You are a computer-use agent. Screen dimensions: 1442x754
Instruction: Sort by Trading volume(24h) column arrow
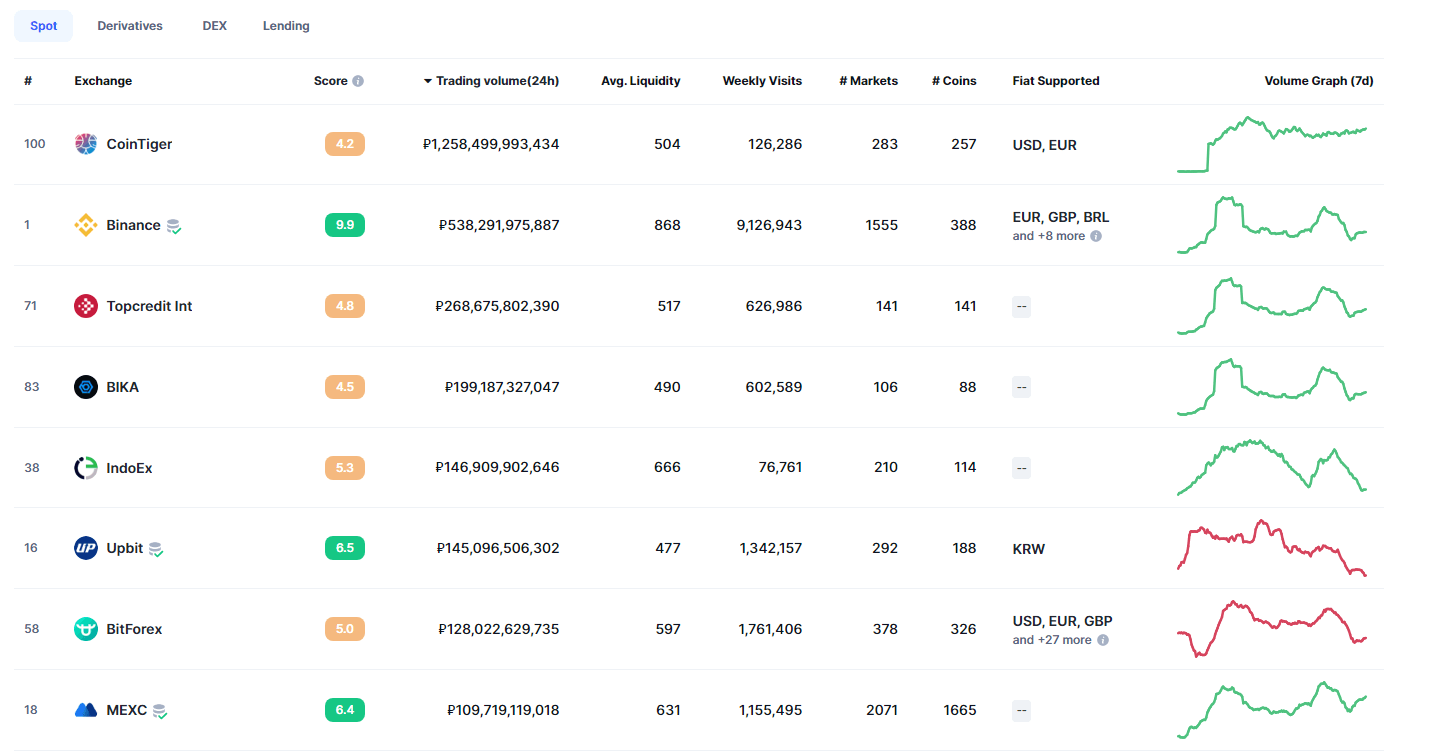(x=428, y=81)
